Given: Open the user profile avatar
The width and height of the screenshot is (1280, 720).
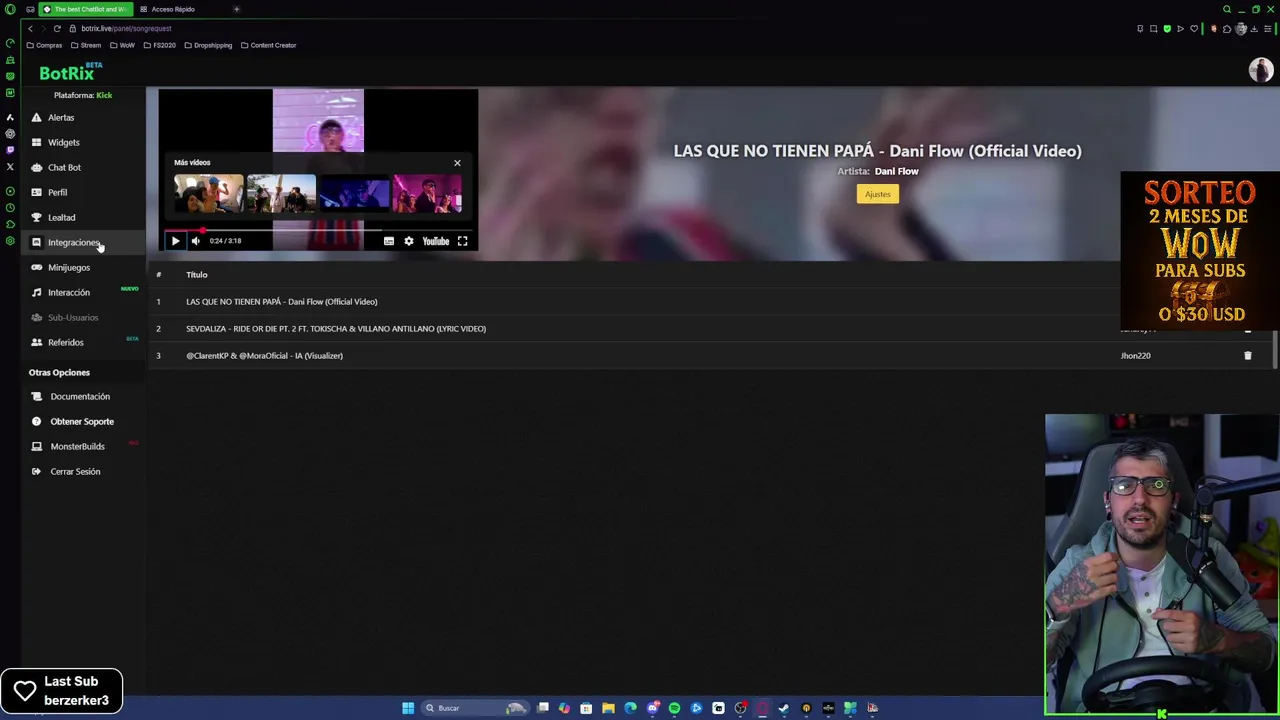Looking at the screenshot, I should [x=1260, y=70].
